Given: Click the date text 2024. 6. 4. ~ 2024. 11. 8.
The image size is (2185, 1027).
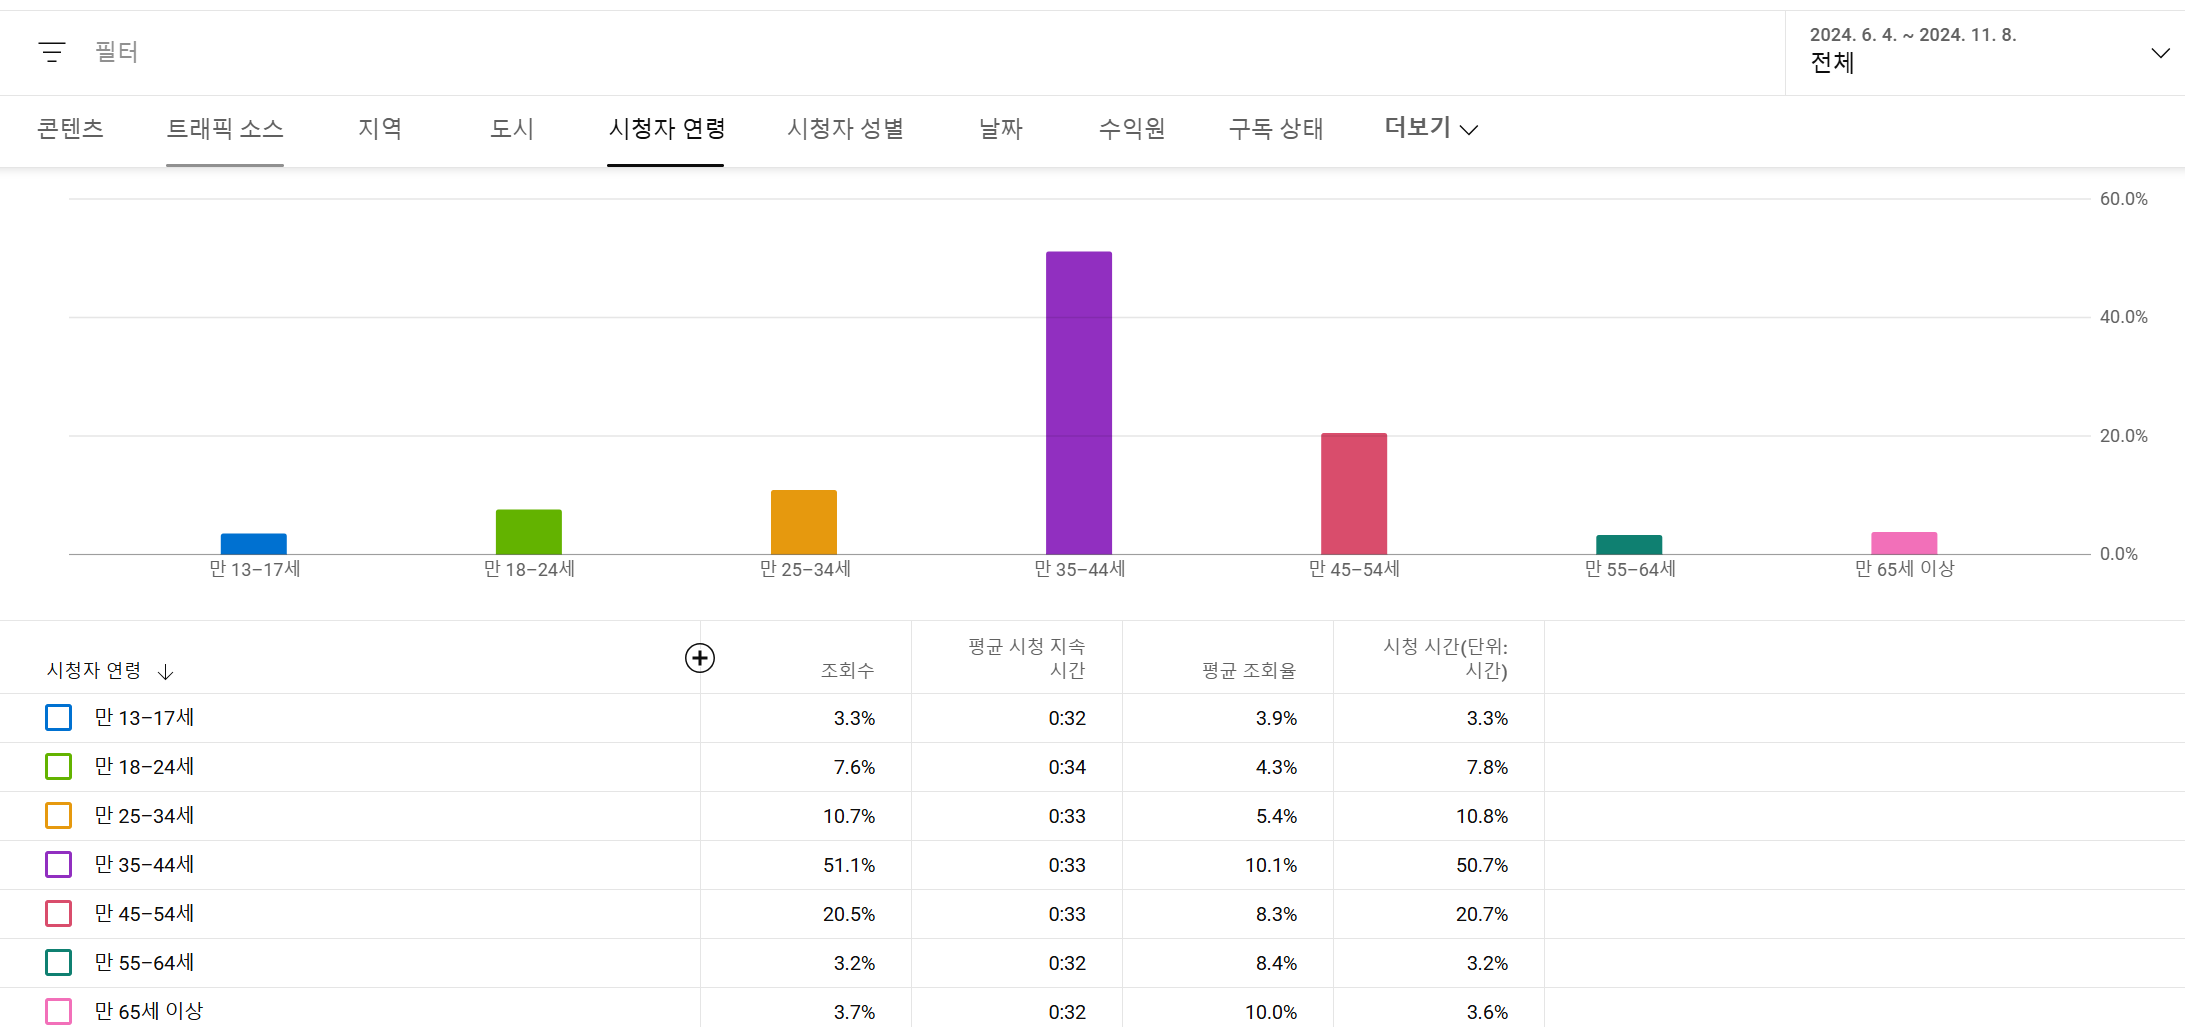Looking at the screenshot, I should click(x=1913, y=35).
